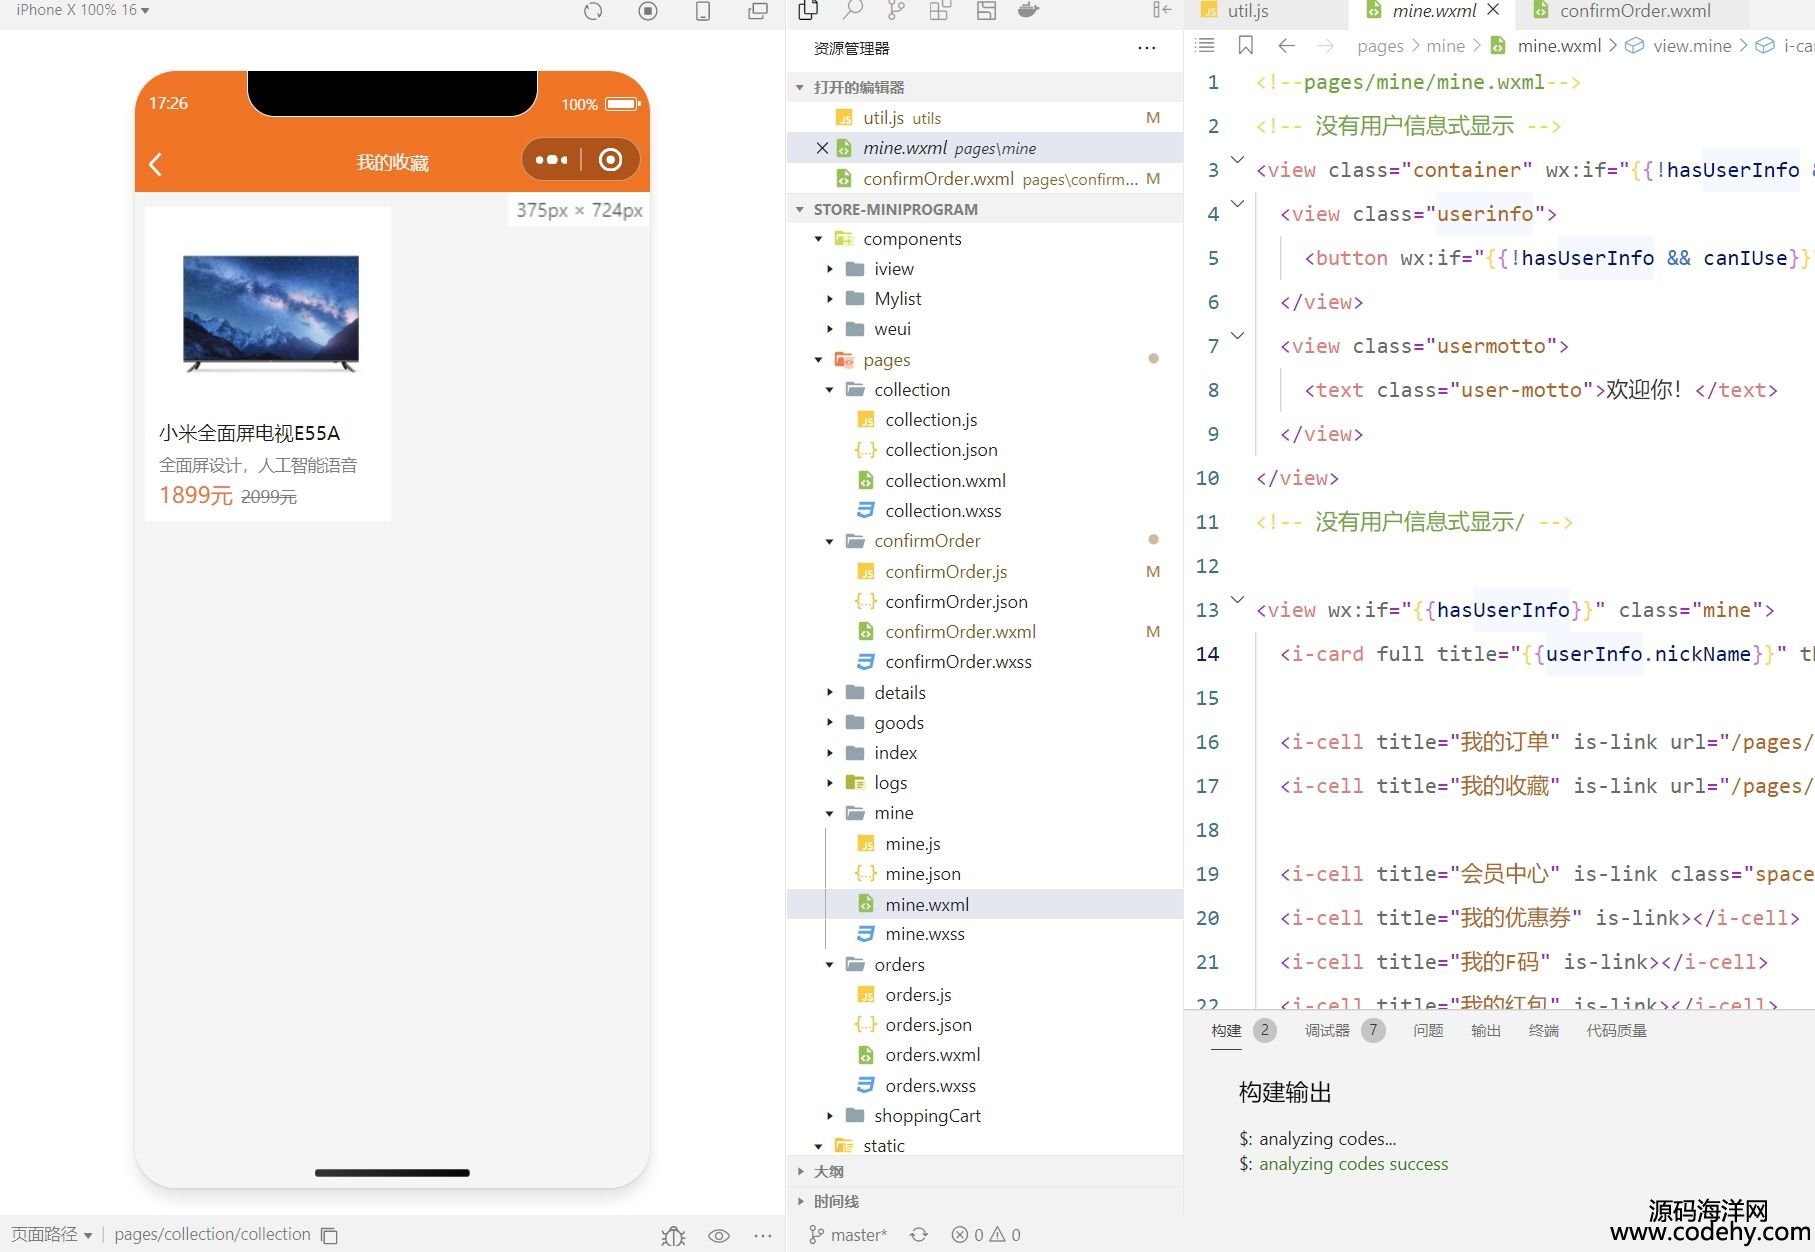
Task: Switch to the 代码质量 panel tab
Action: [1616, 1030]
